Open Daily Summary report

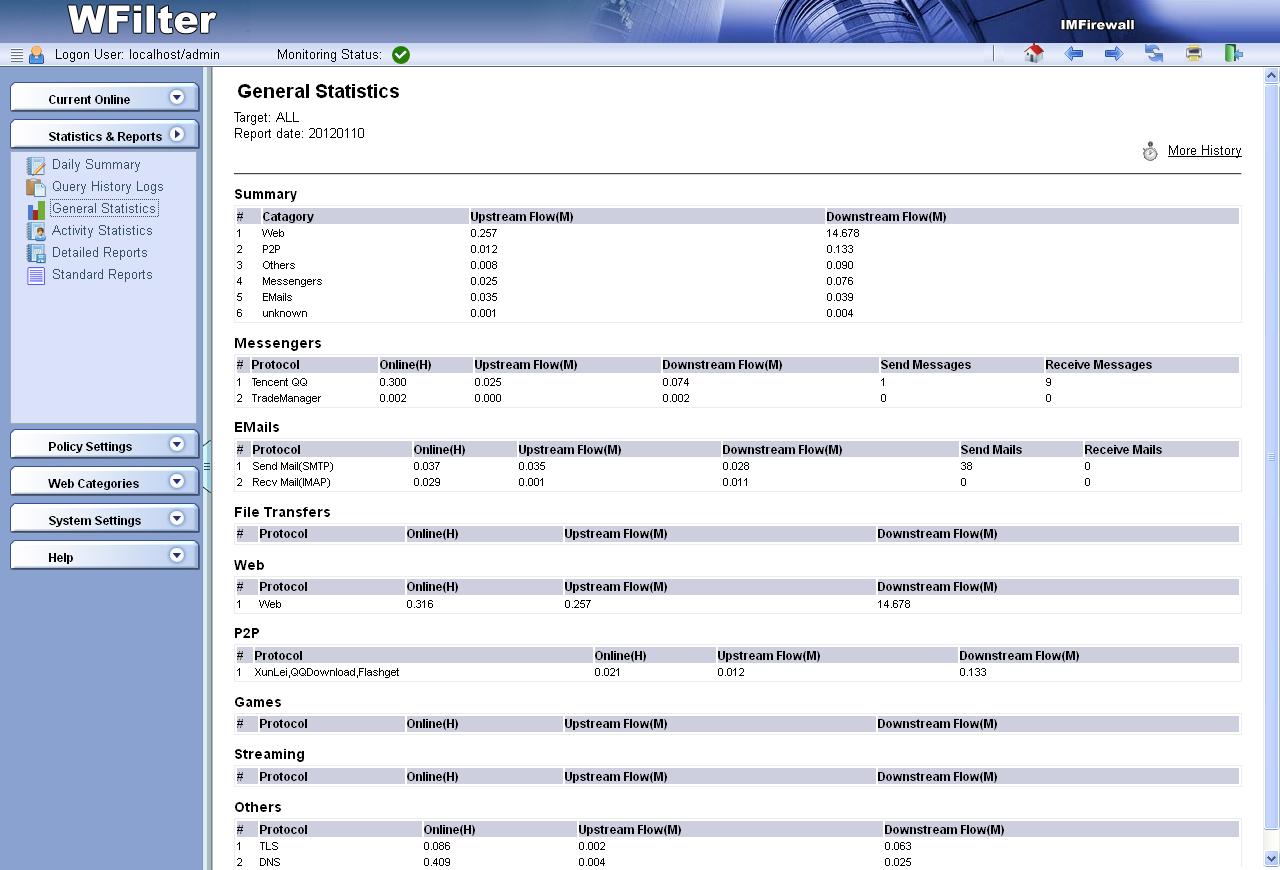click(x=96, y=165)
